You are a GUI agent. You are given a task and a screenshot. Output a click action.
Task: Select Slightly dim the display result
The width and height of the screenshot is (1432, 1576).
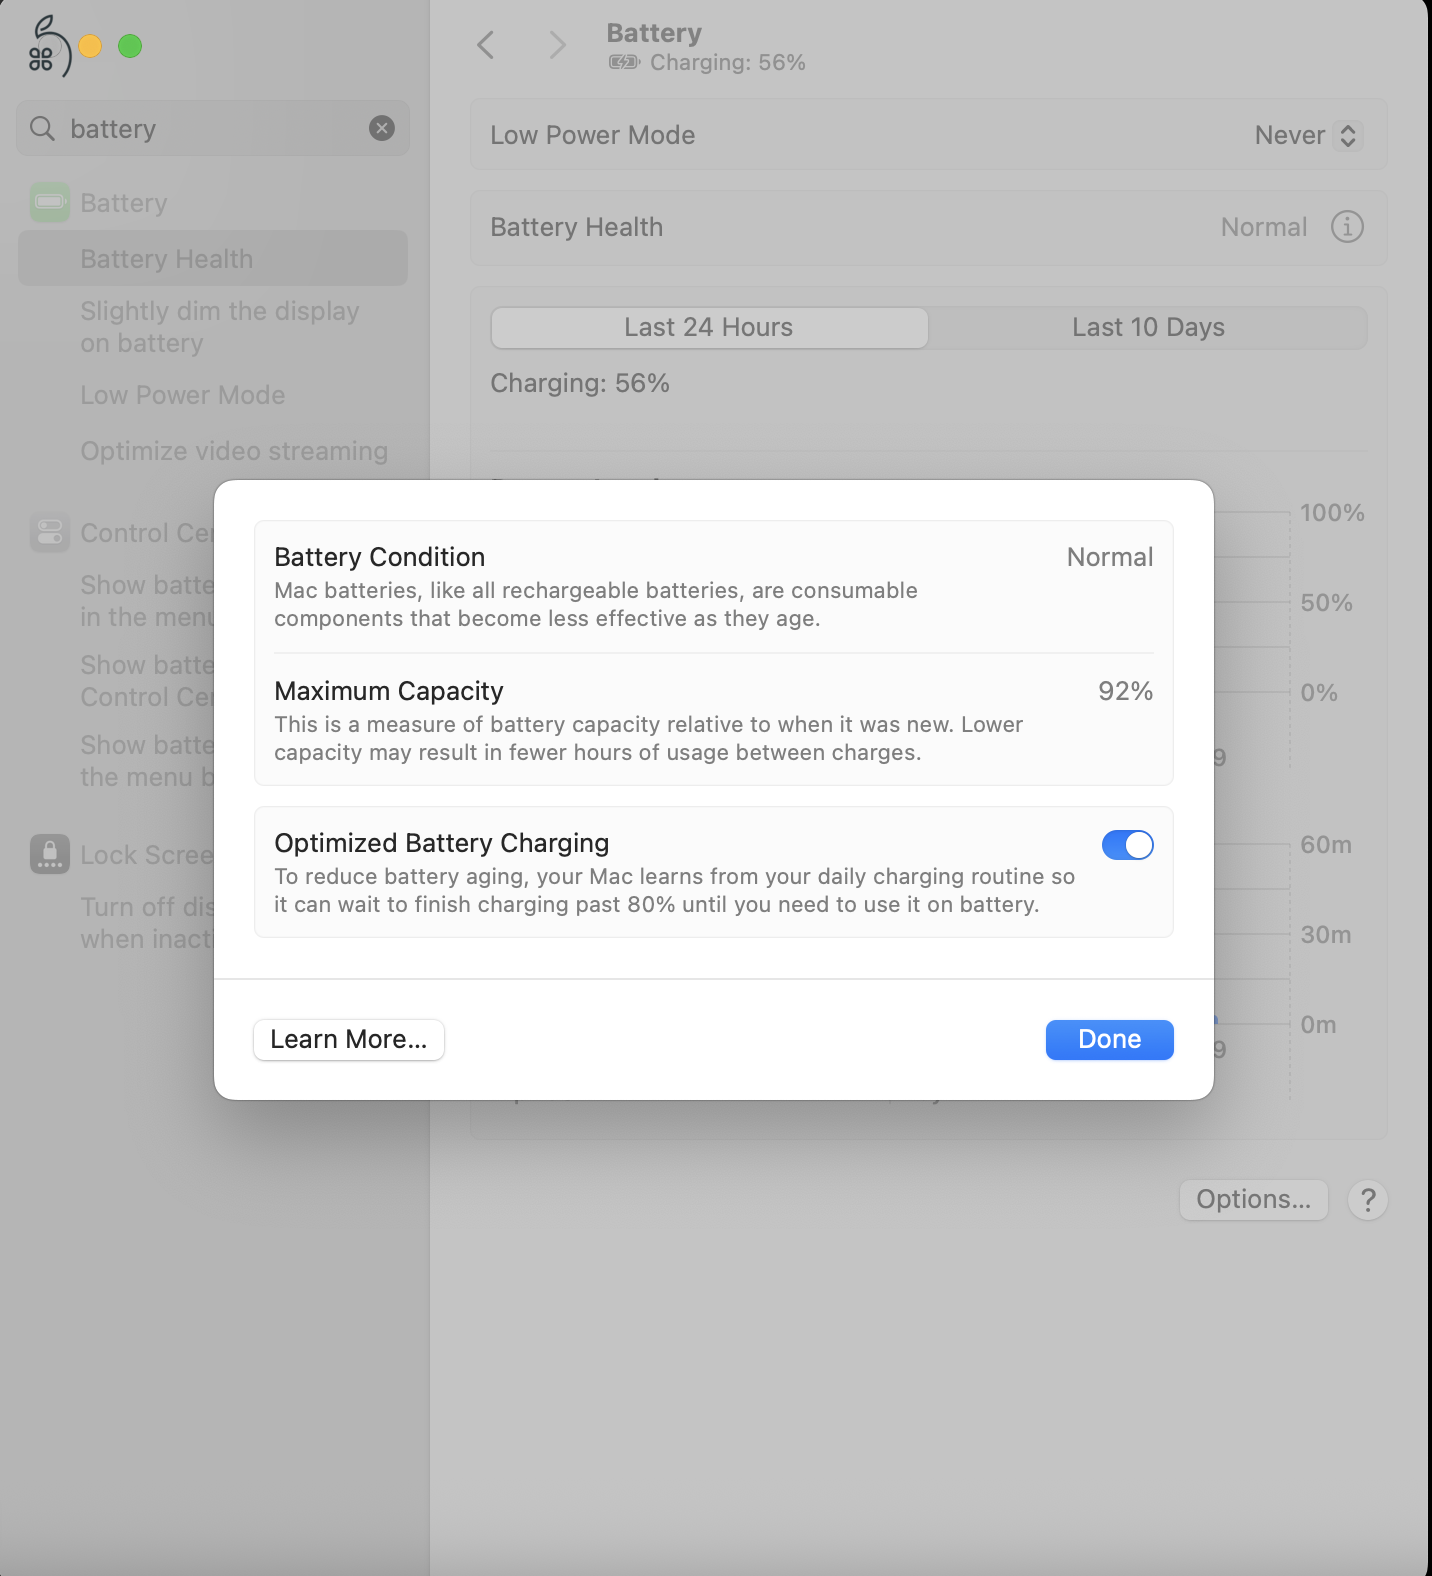pyautogui.click(x=220, y=327)
